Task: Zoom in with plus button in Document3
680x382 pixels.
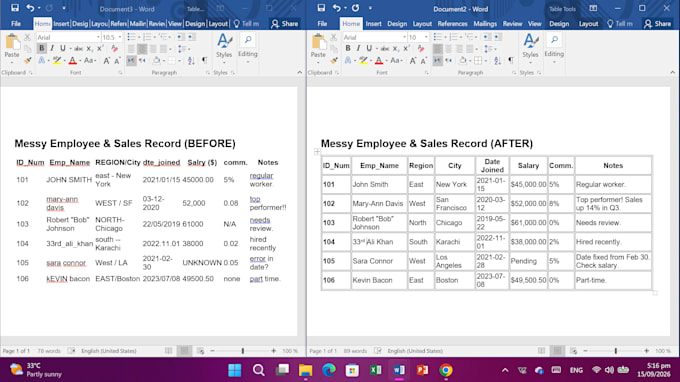Action: coord(273,351)
